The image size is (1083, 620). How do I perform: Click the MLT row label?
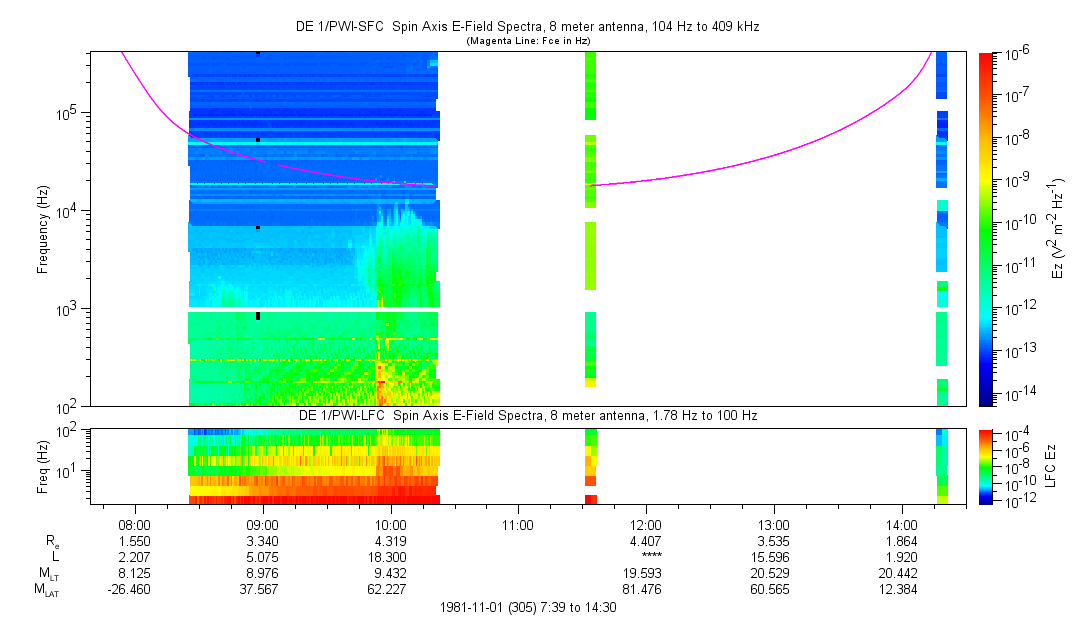(x=48, y=573)
